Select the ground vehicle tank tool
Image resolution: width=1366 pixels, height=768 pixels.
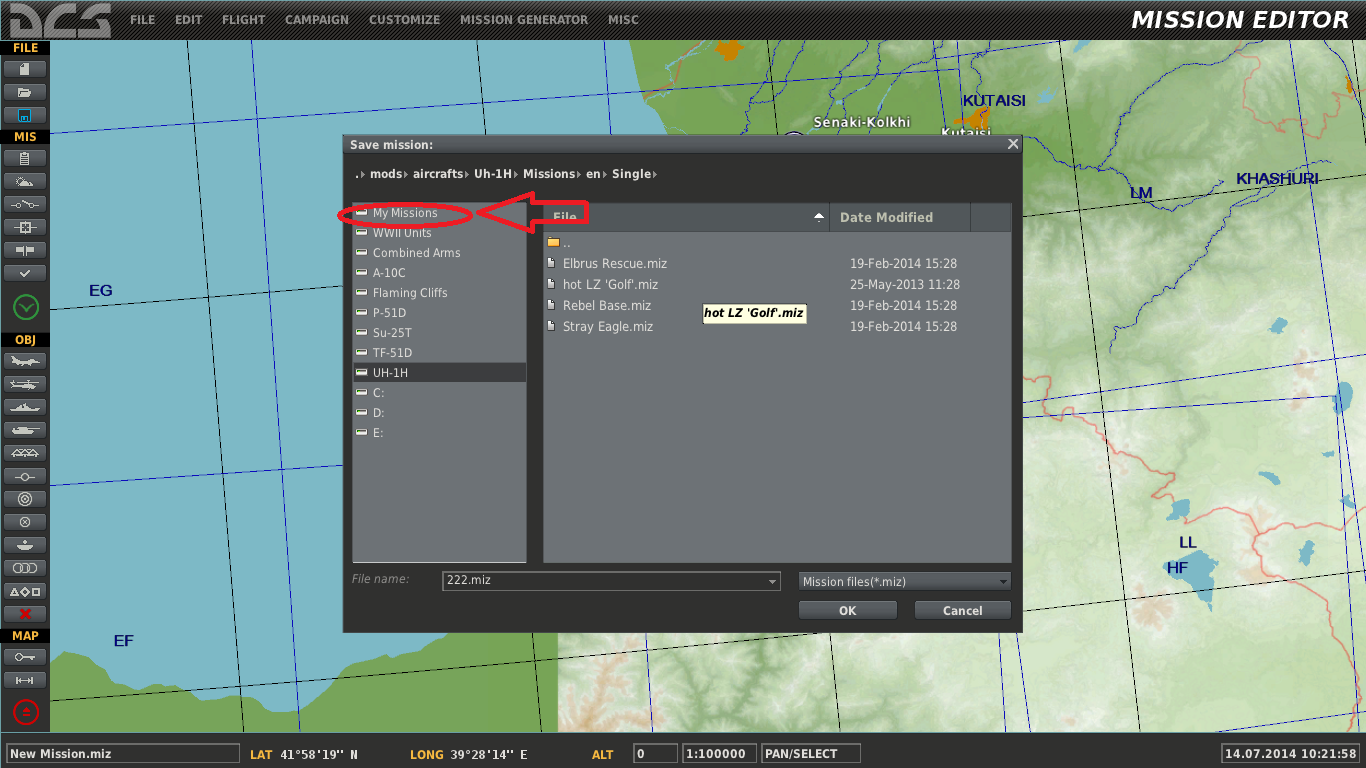(x=25, y=430)
